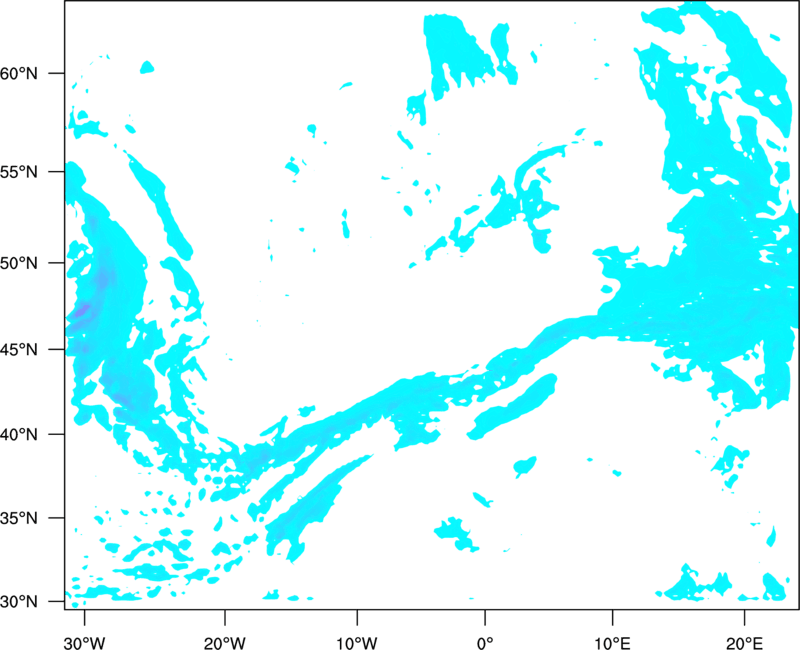Click the 0° longitude label

[485, 643]
